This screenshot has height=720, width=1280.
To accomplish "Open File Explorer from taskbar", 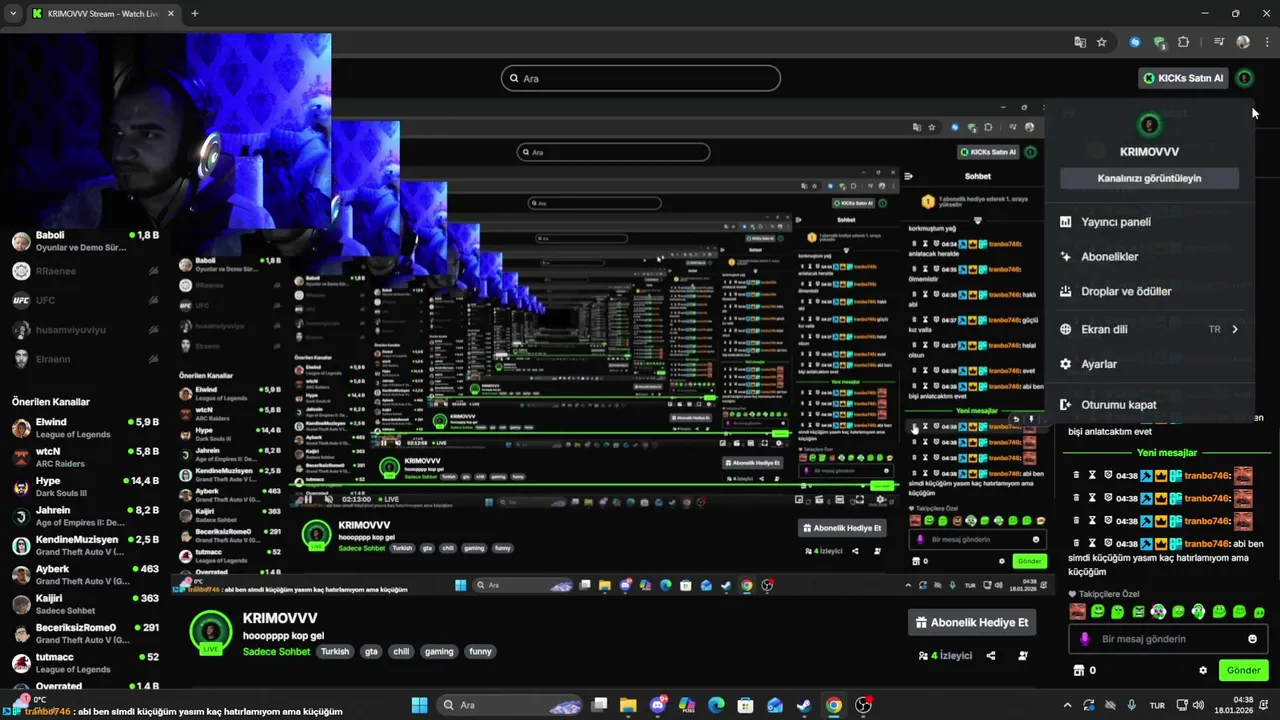I will [628, 705].
